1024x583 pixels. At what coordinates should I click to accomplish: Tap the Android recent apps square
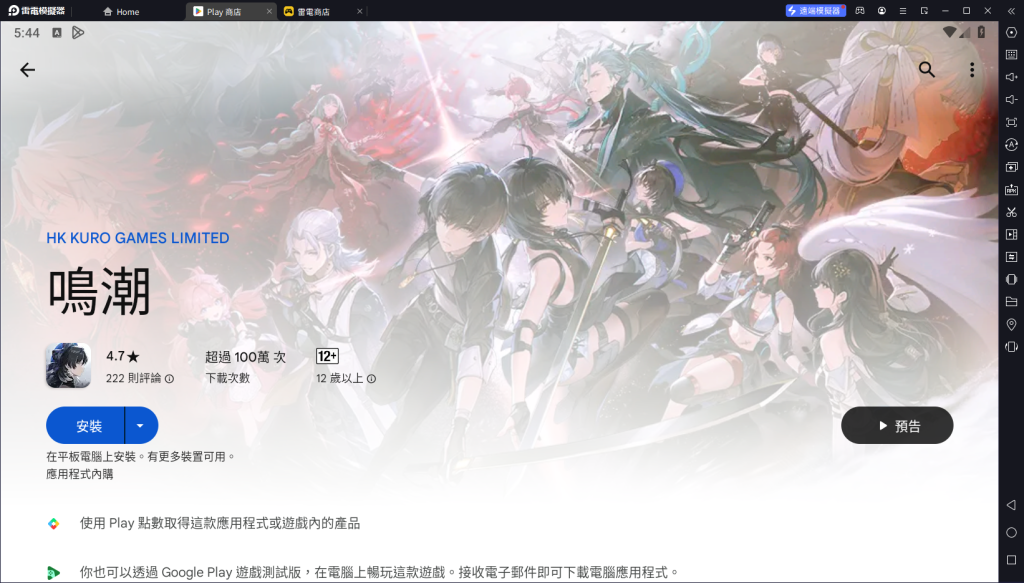1012,560
